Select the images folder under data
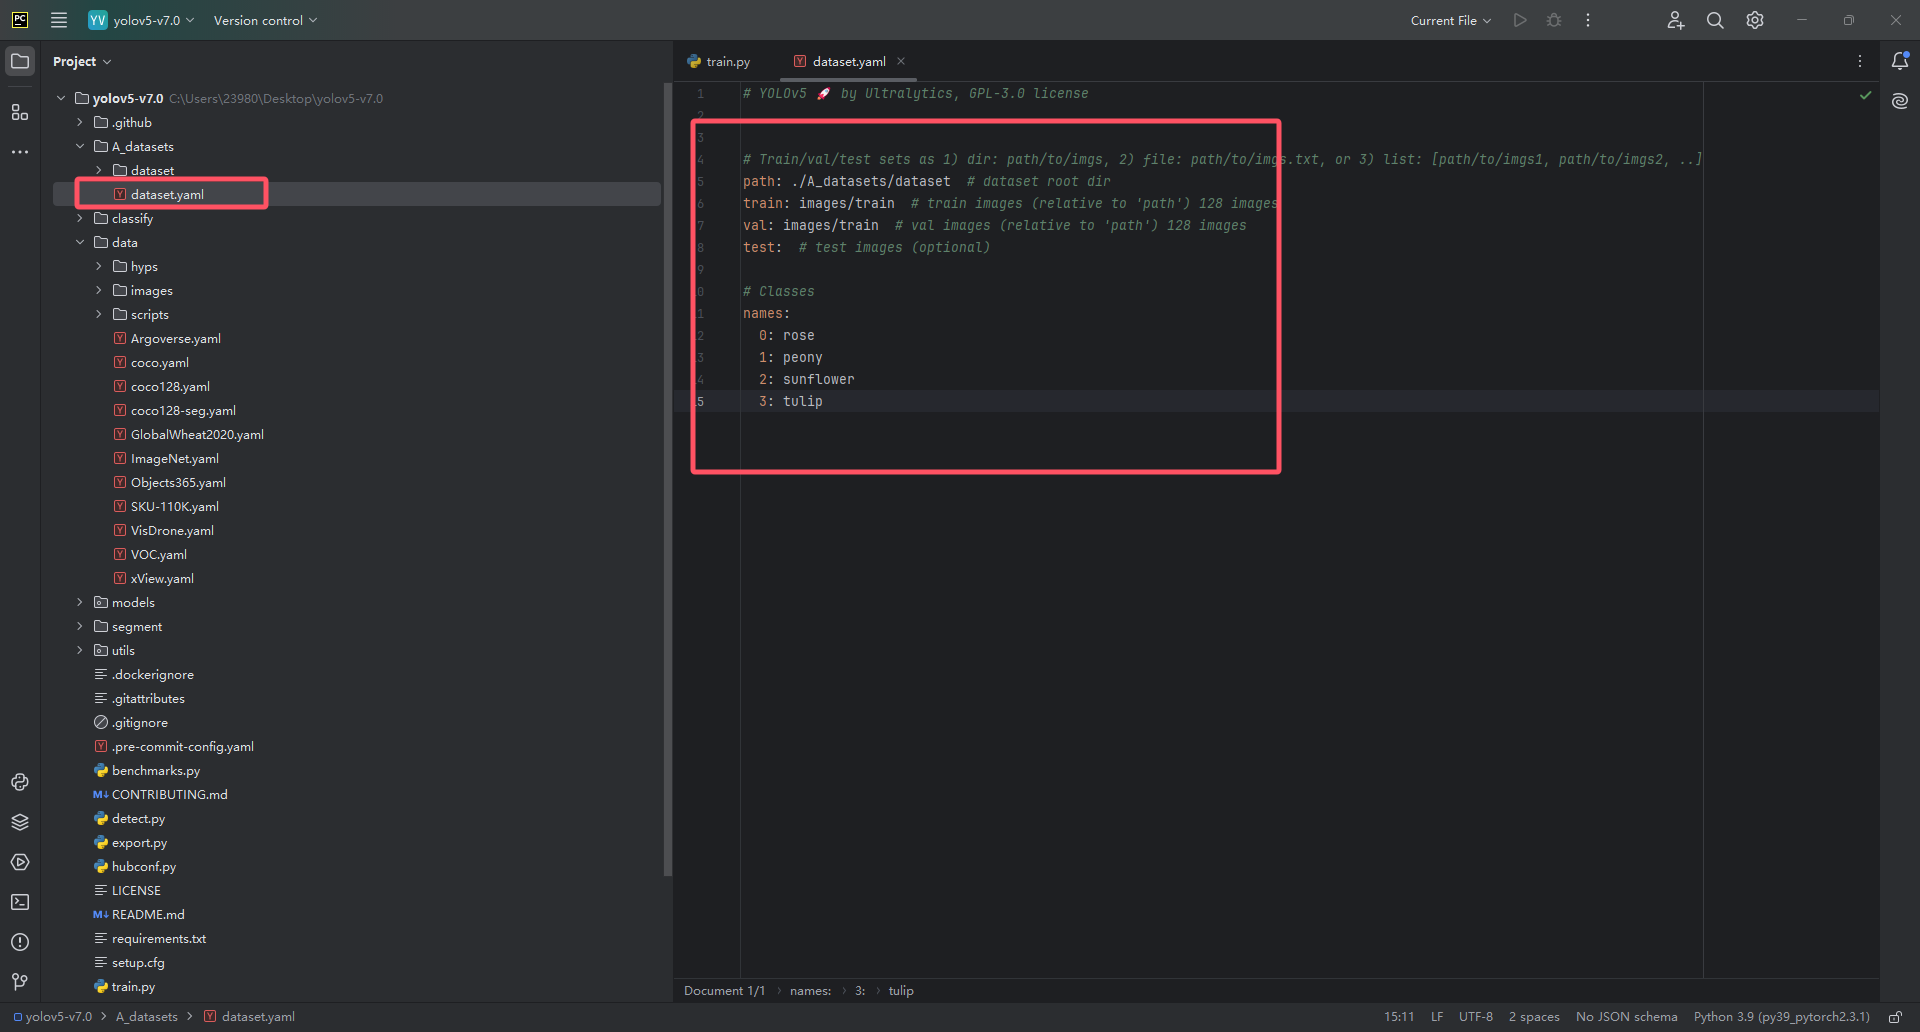Viewport: 1920px width, 1032px height. 151,290
